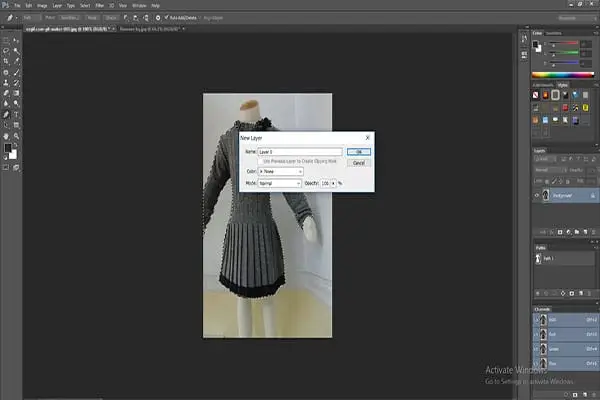Switch to the second document tab

[x=150, y=29]
